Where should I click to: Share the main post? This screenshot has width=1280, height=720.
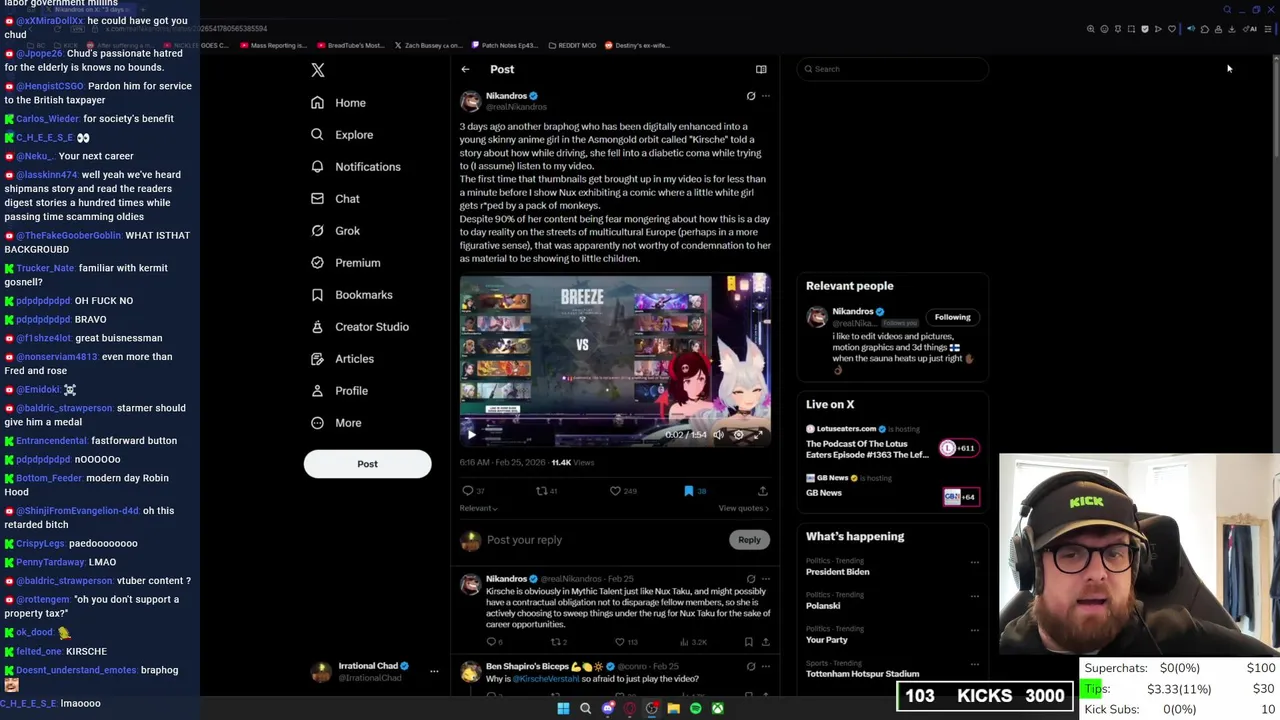[x=762, y=491]
